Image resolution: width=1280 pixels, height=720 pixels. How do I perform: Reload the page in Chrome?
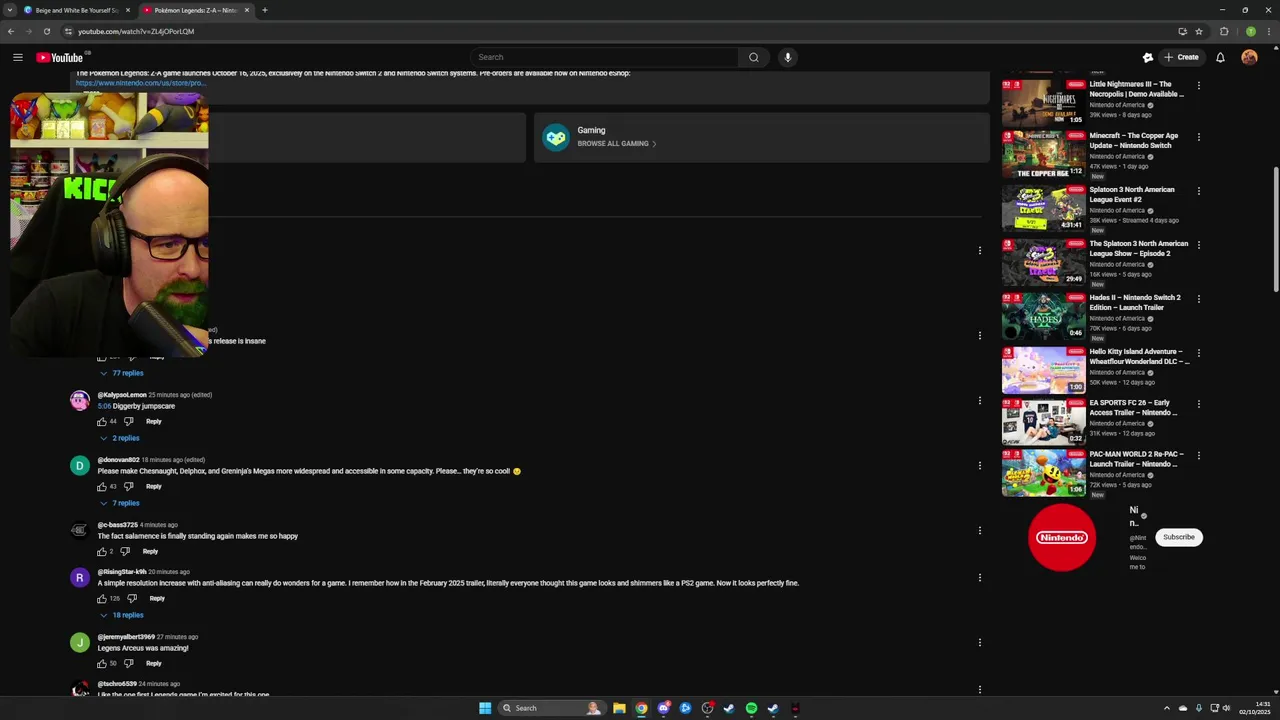tap(46, 31)
